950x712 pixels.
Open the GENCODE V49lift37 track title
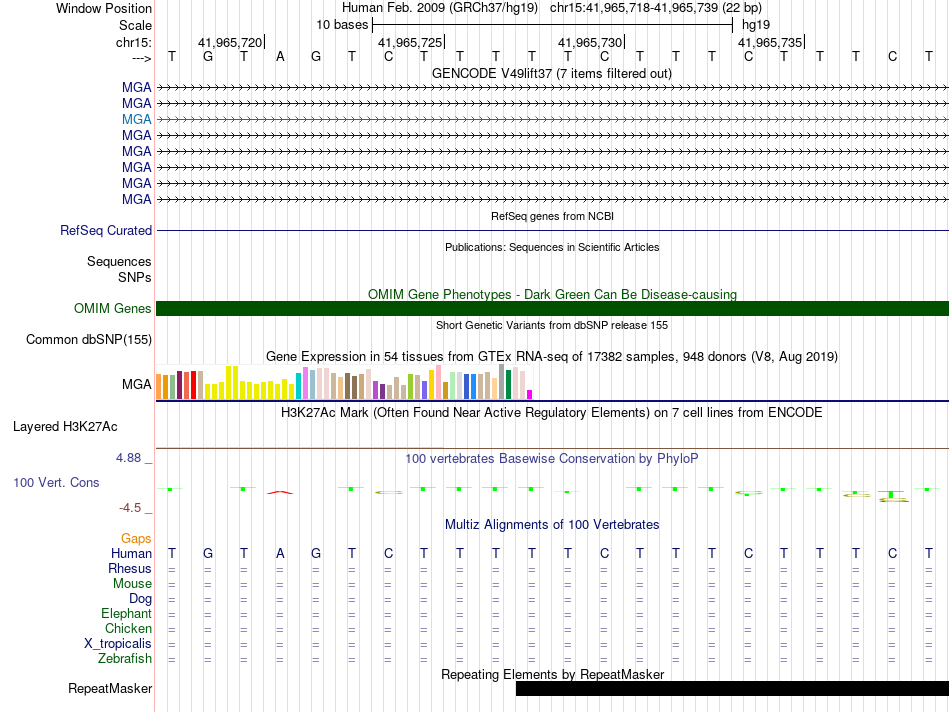(x=551, y=73)
